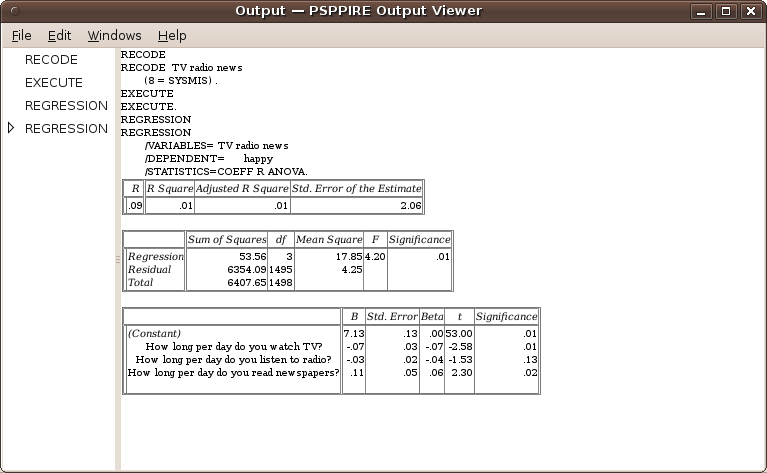Click the Mean Square header in ANOVA table

pos(328,239)
